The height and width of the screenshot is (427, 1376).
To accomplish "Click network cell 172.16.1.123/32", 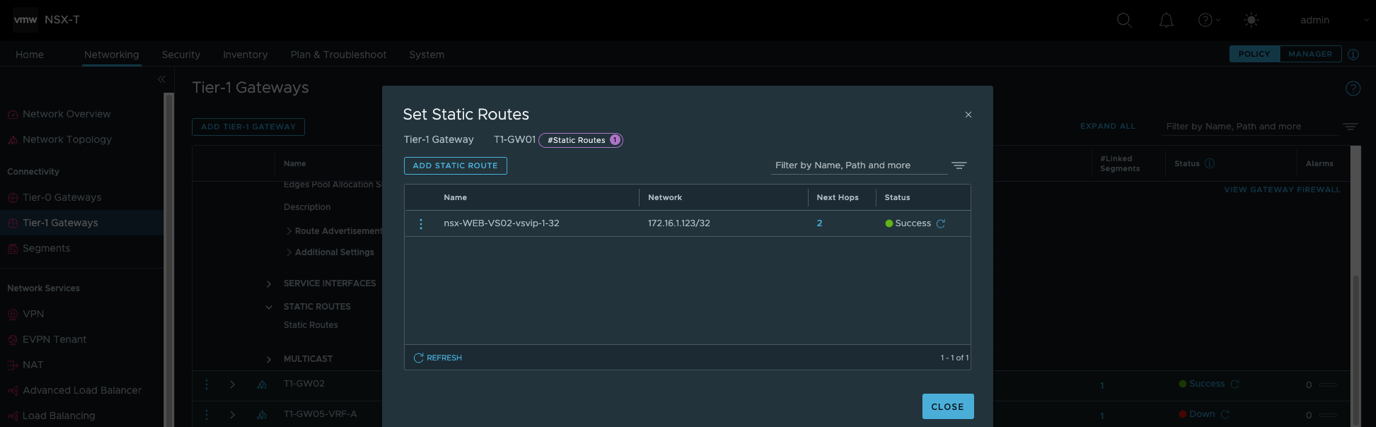I will [679, 224].
